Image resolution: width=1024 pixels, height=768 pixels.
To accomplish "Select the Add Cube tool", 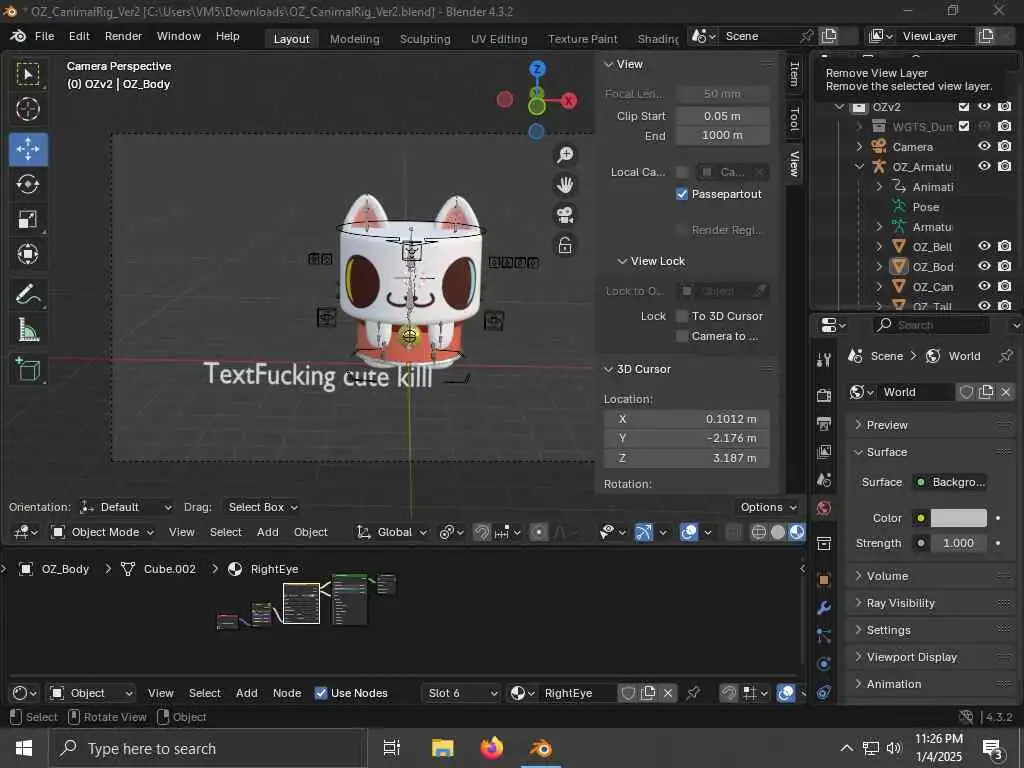I will click(28, 370).
